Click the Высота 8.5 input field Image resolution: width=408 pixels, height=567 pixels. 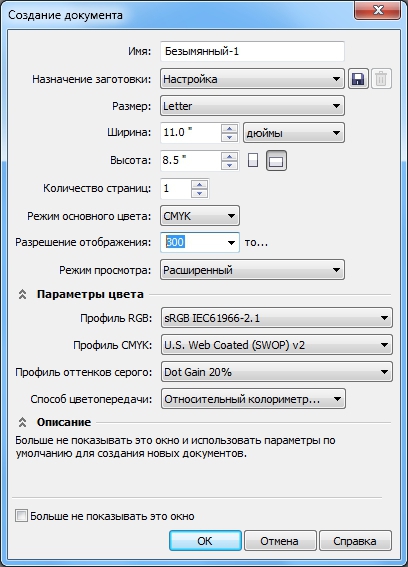(x=191, y=160)
